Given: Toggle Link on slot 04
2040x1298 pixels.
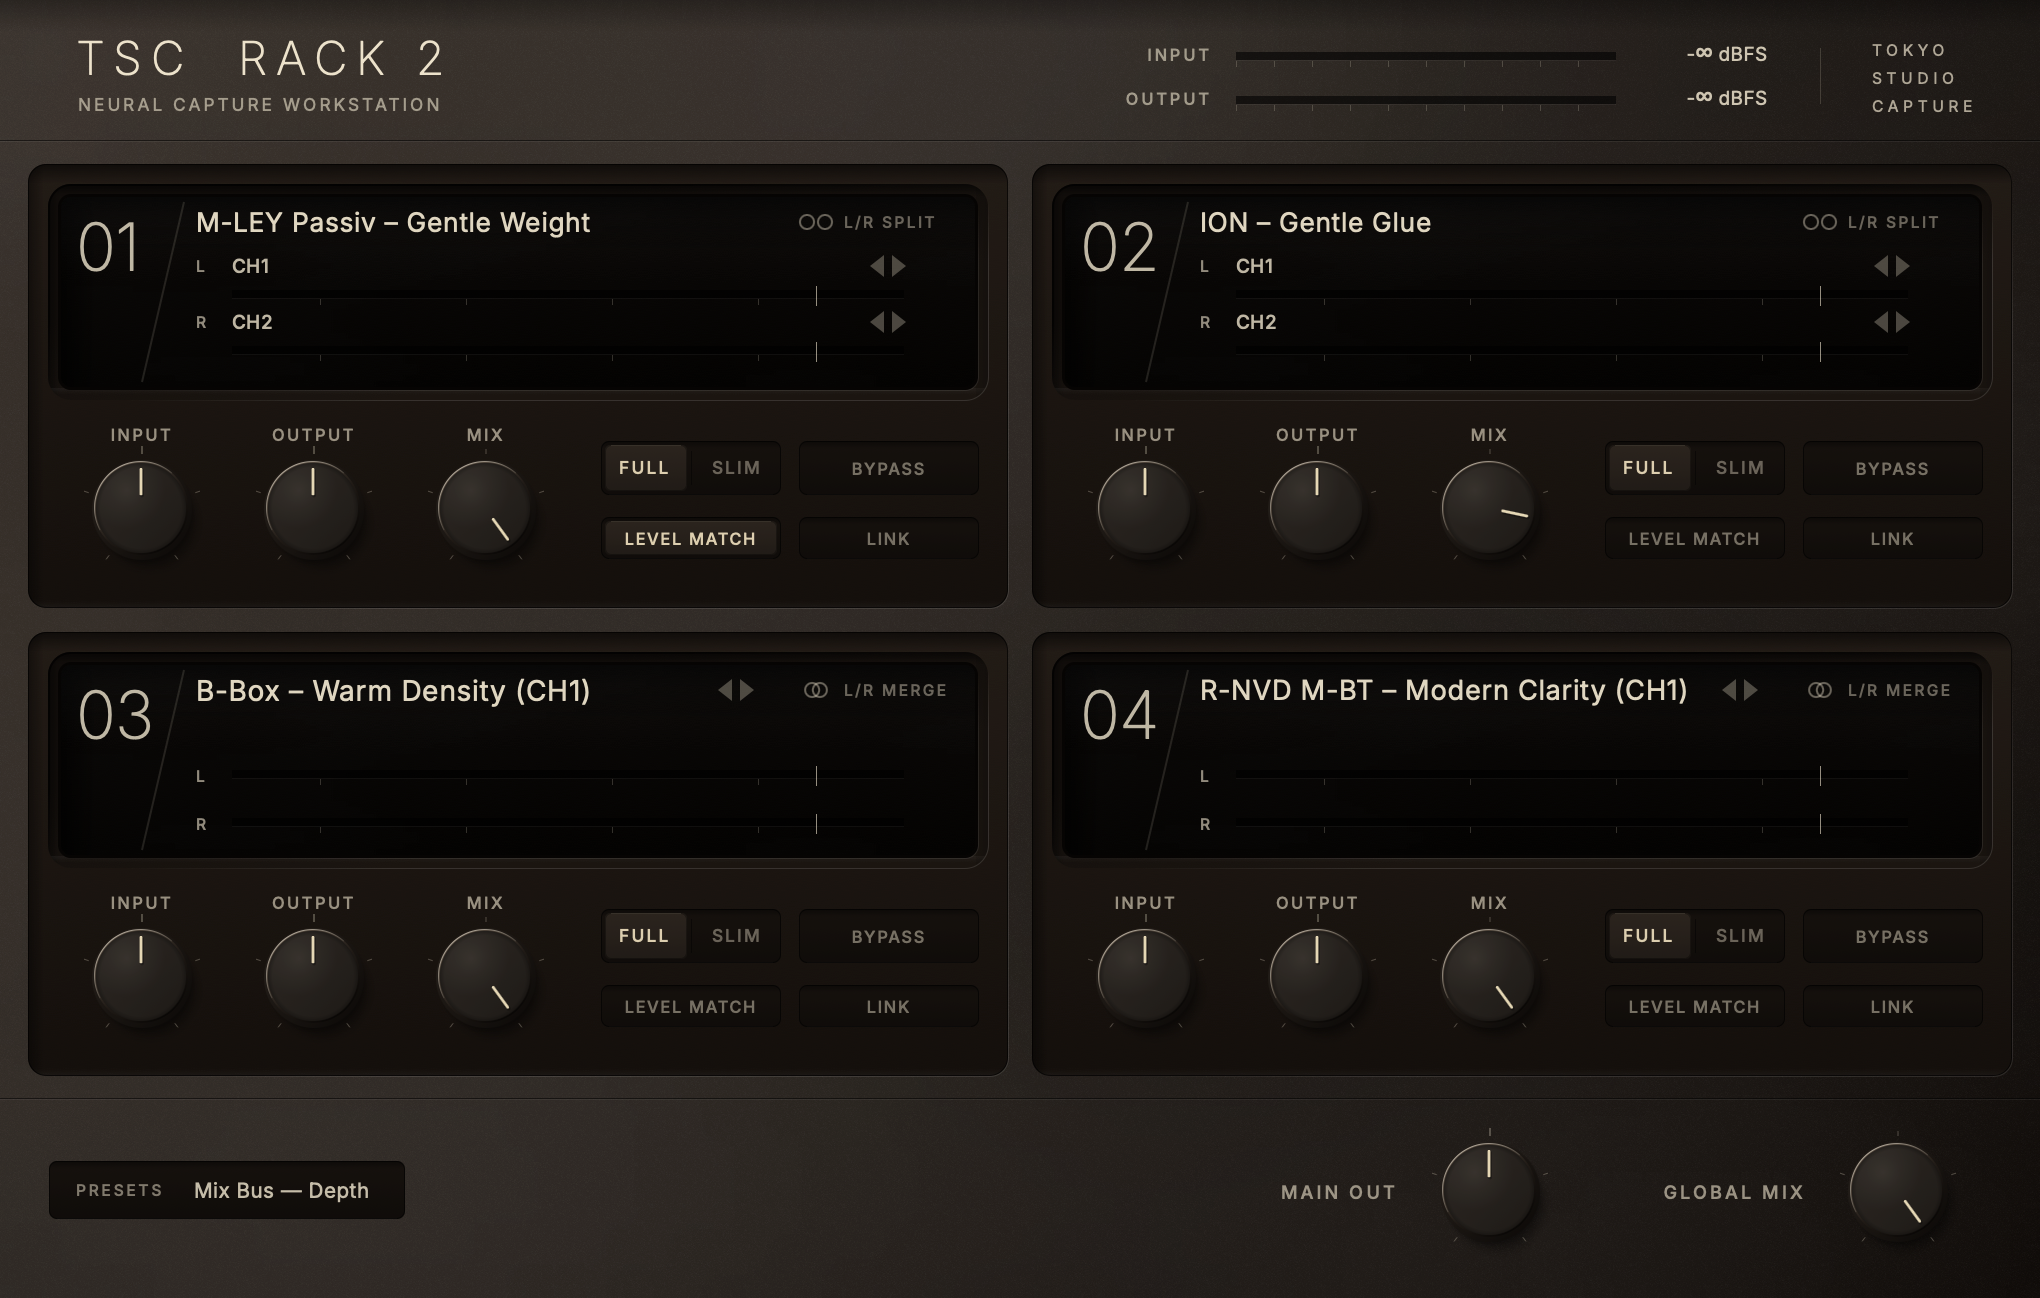Looking at the screenshot, I should click(x=1892, y=1006).
